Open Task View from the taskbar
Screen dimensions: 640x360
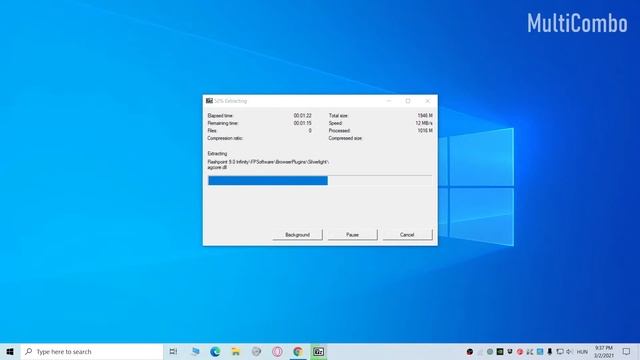(x=173, y=351)
